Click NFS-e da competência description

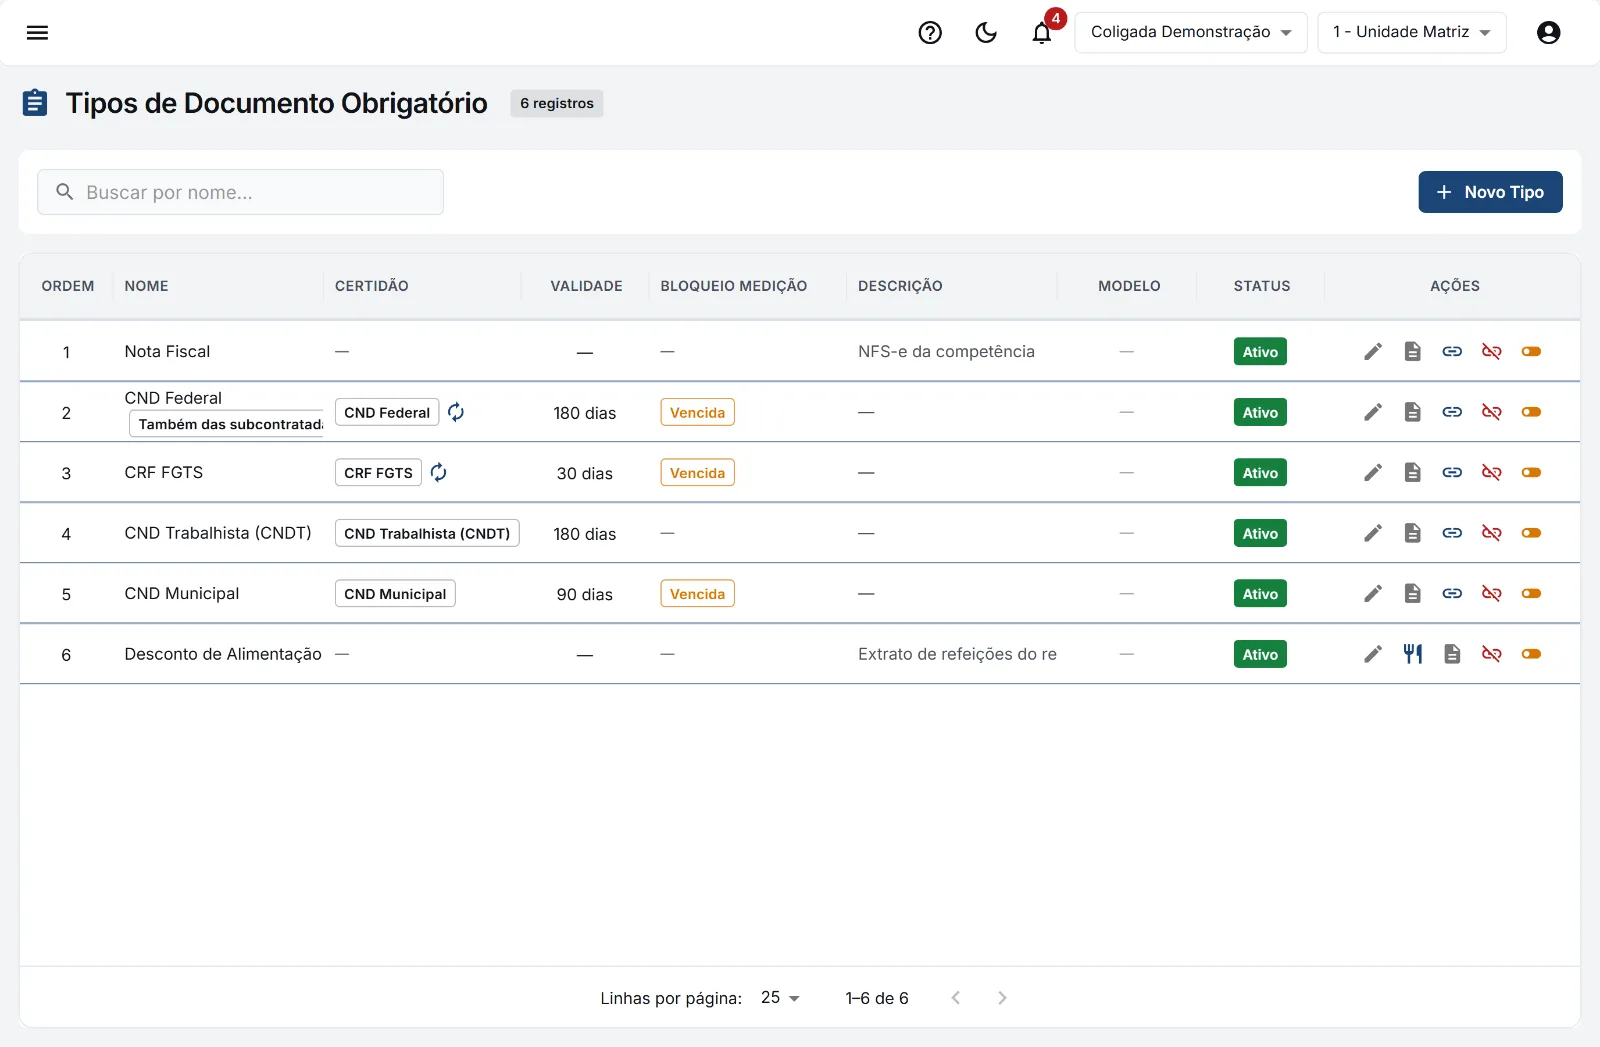pyautogui.click(x=946, y=352)
